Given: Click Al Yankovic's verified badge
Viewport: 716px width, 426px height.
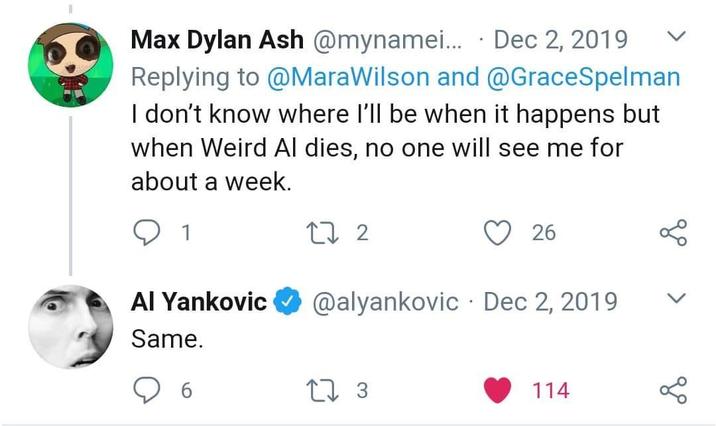Looking at the screenshot, I should (289, 301).
